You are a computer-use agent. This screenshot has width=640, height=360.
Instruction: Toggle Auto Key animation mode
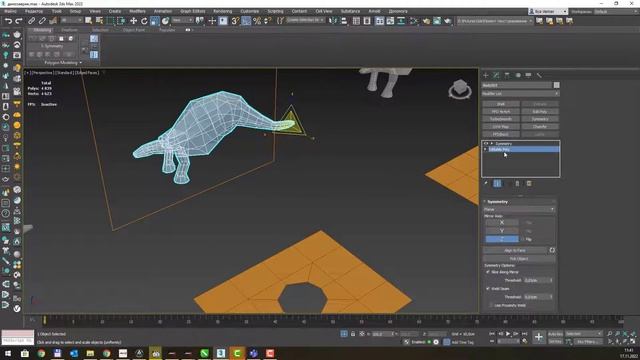coord(555,334)
